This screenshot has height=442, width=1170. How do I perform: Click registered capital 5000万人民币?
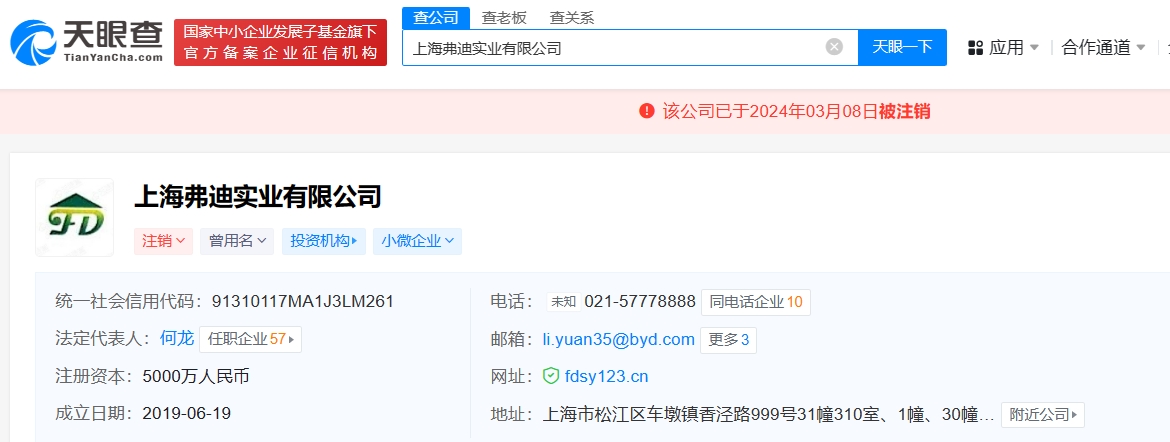coord(196,376)
